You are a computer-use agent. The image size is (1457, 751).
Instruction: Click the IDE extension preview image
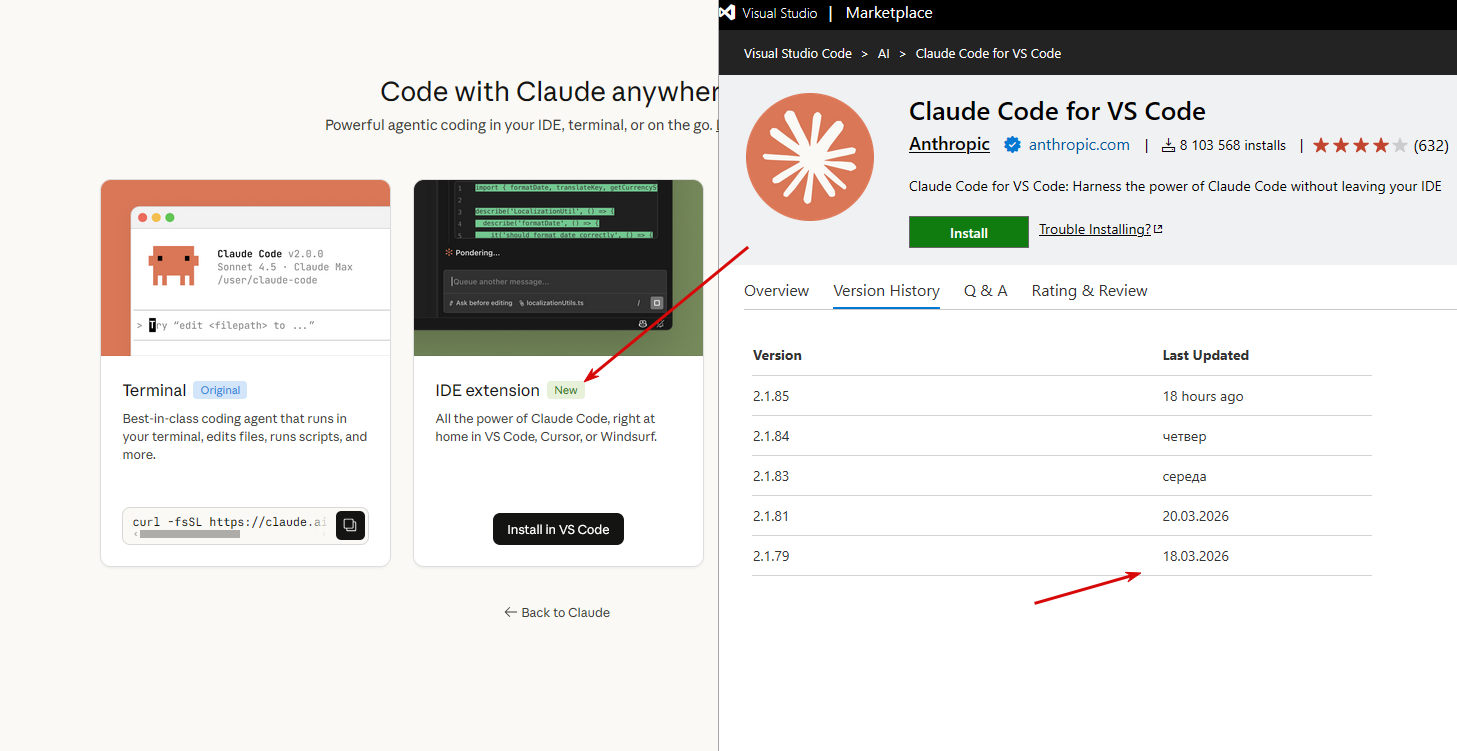pos(558,267)
